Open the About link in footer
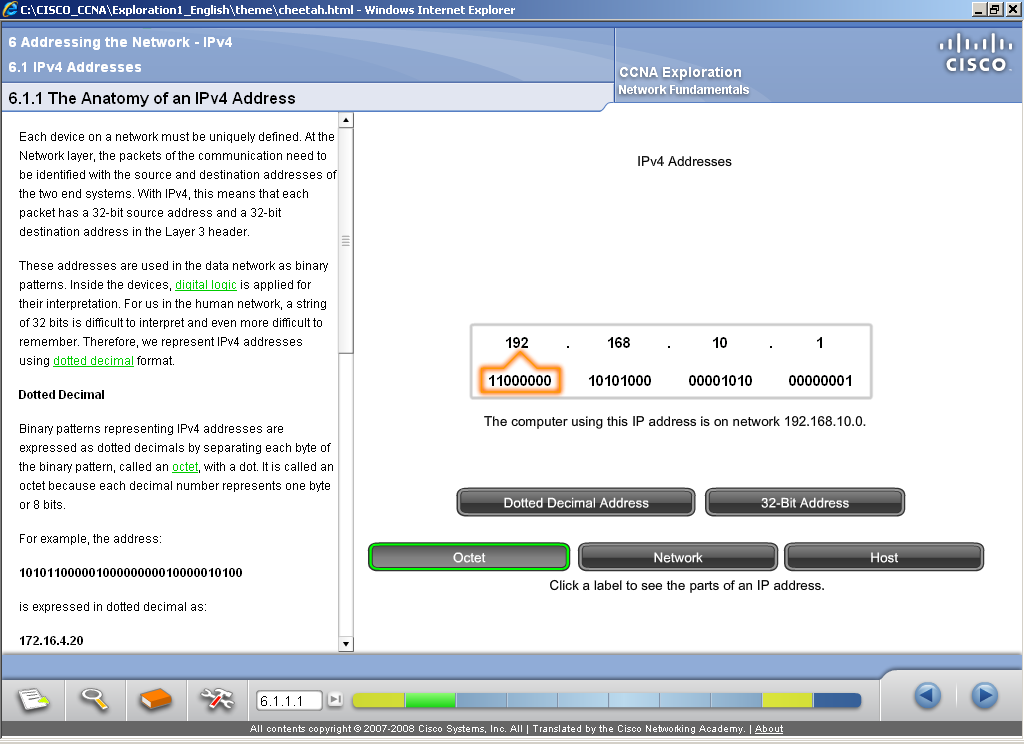The width and height of the screenshot is (1024, 744). click(x=769, y=729)
